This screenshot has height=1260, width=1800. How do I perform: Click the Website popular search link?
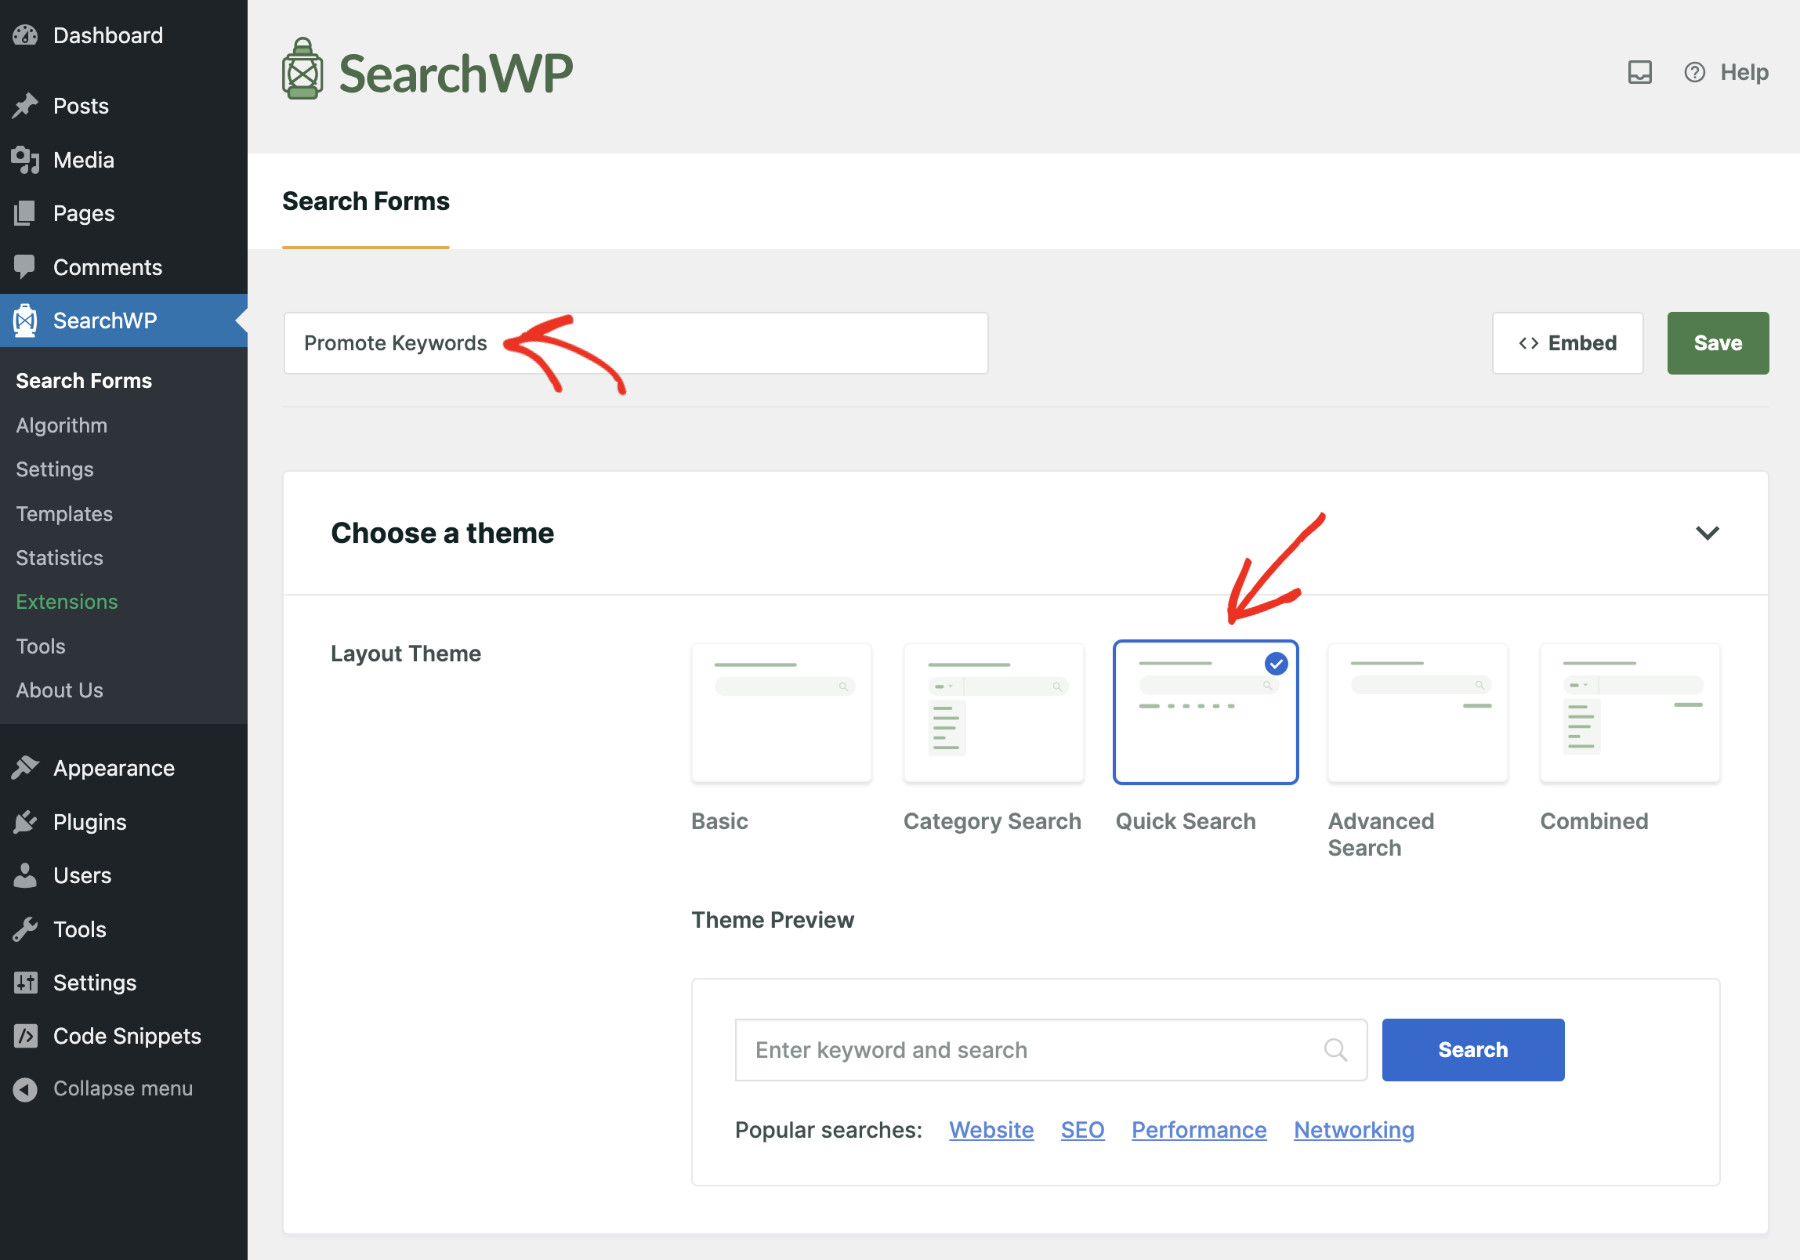tap(991, 1130)
